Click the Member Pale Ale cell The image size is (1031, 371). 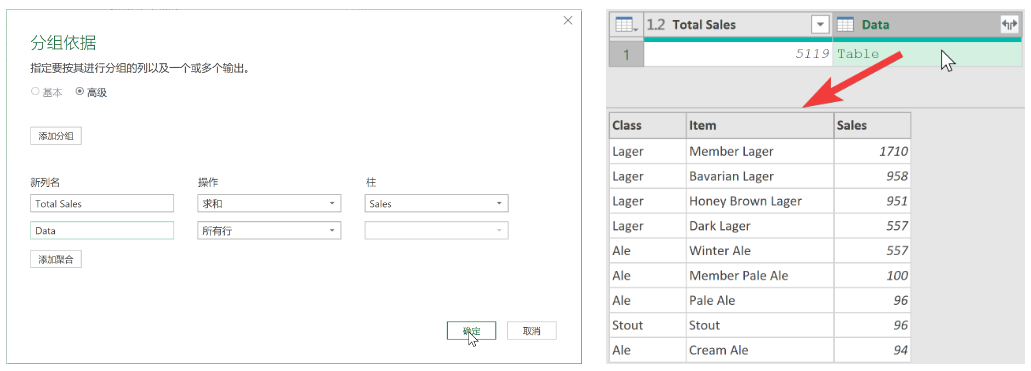(760, 276)
